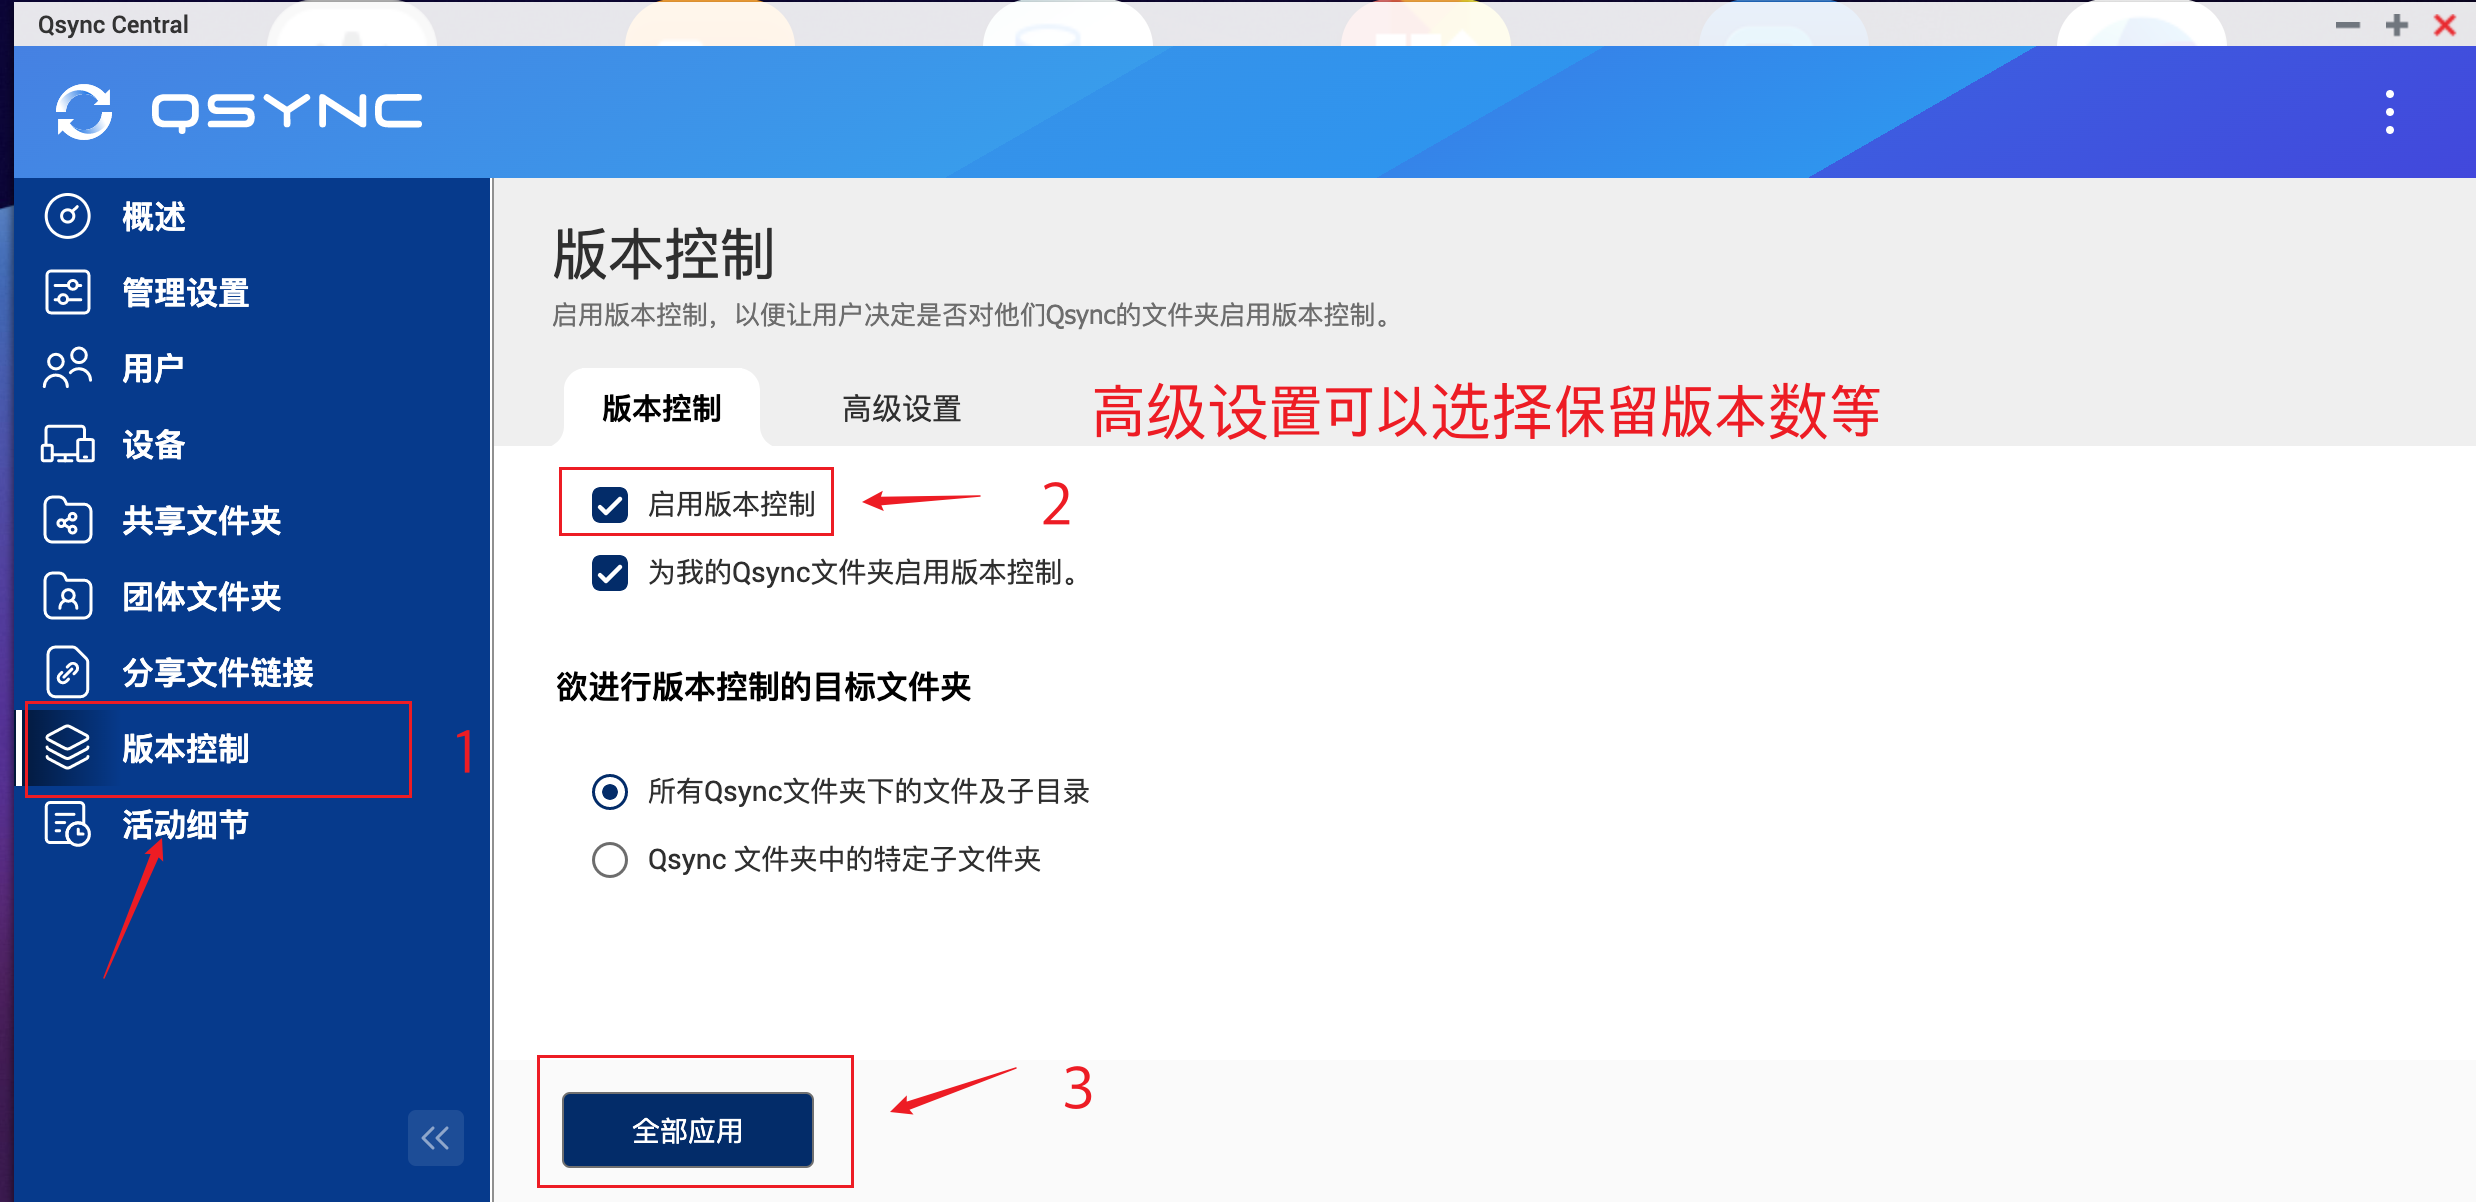This screenshot has height=1202, width=2476.
Task: Switch to the 高级设置 tab
Action: tap(900, 408)
